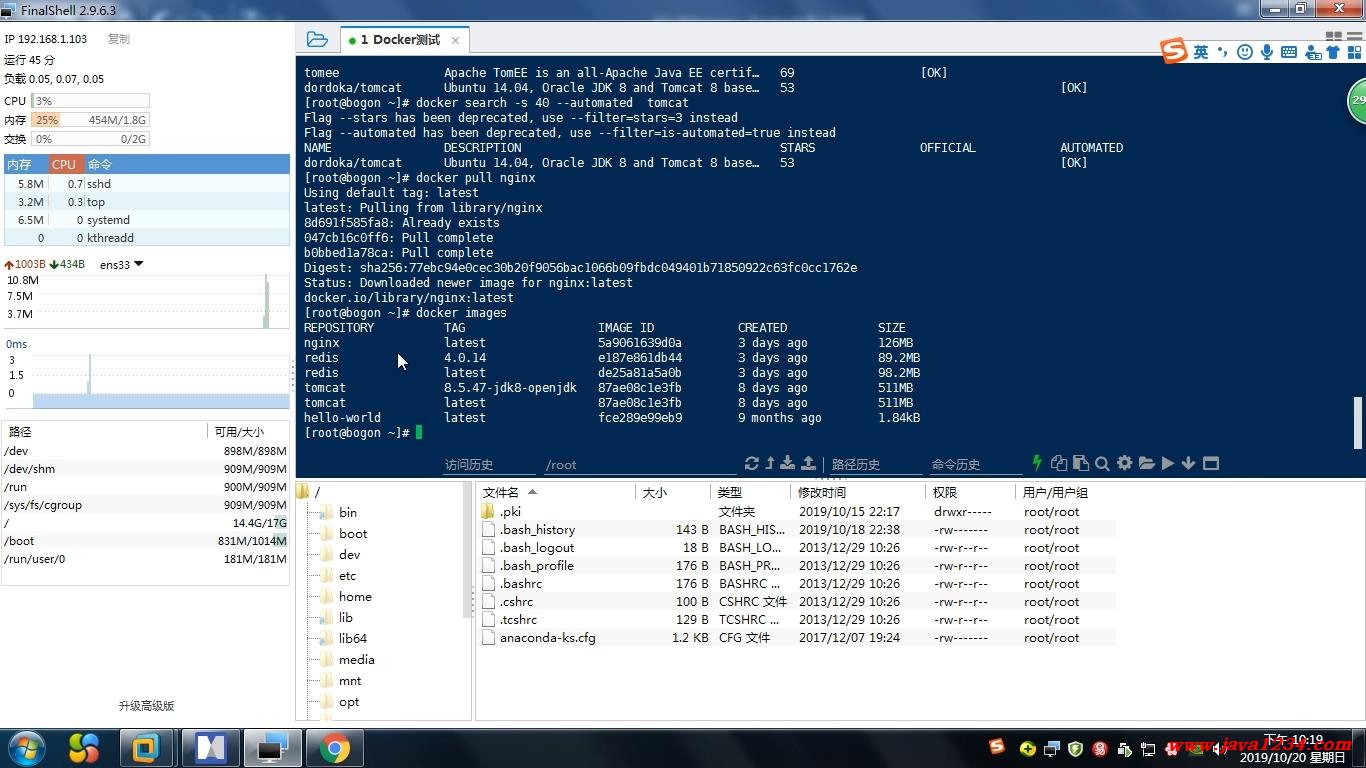Select the .tcshrc file
The image size is (1366, 768).
tap(797, 619)
